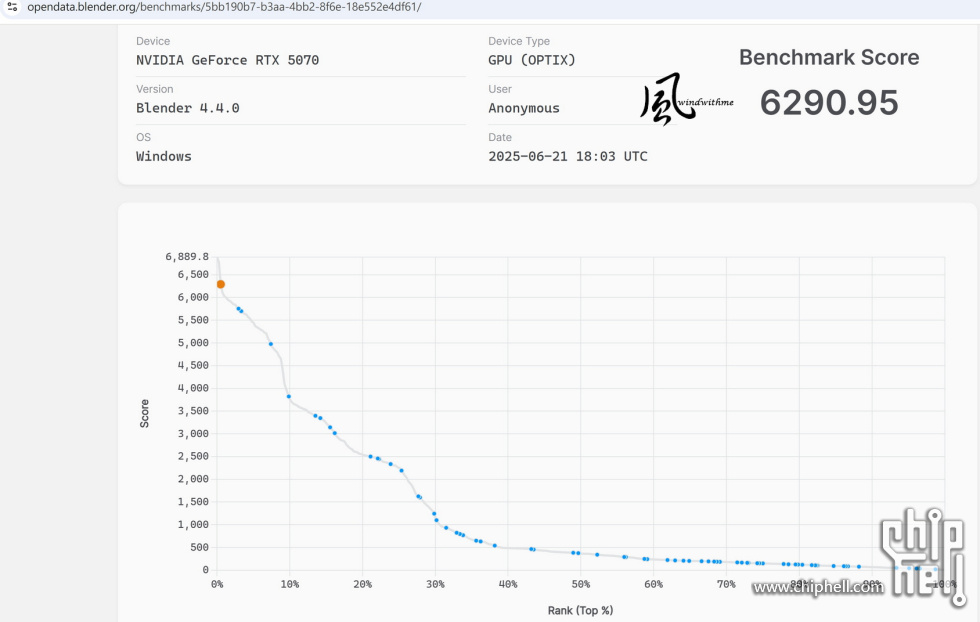
Task: Select the OS value "Windows"
Action: [x=164, y=156]
